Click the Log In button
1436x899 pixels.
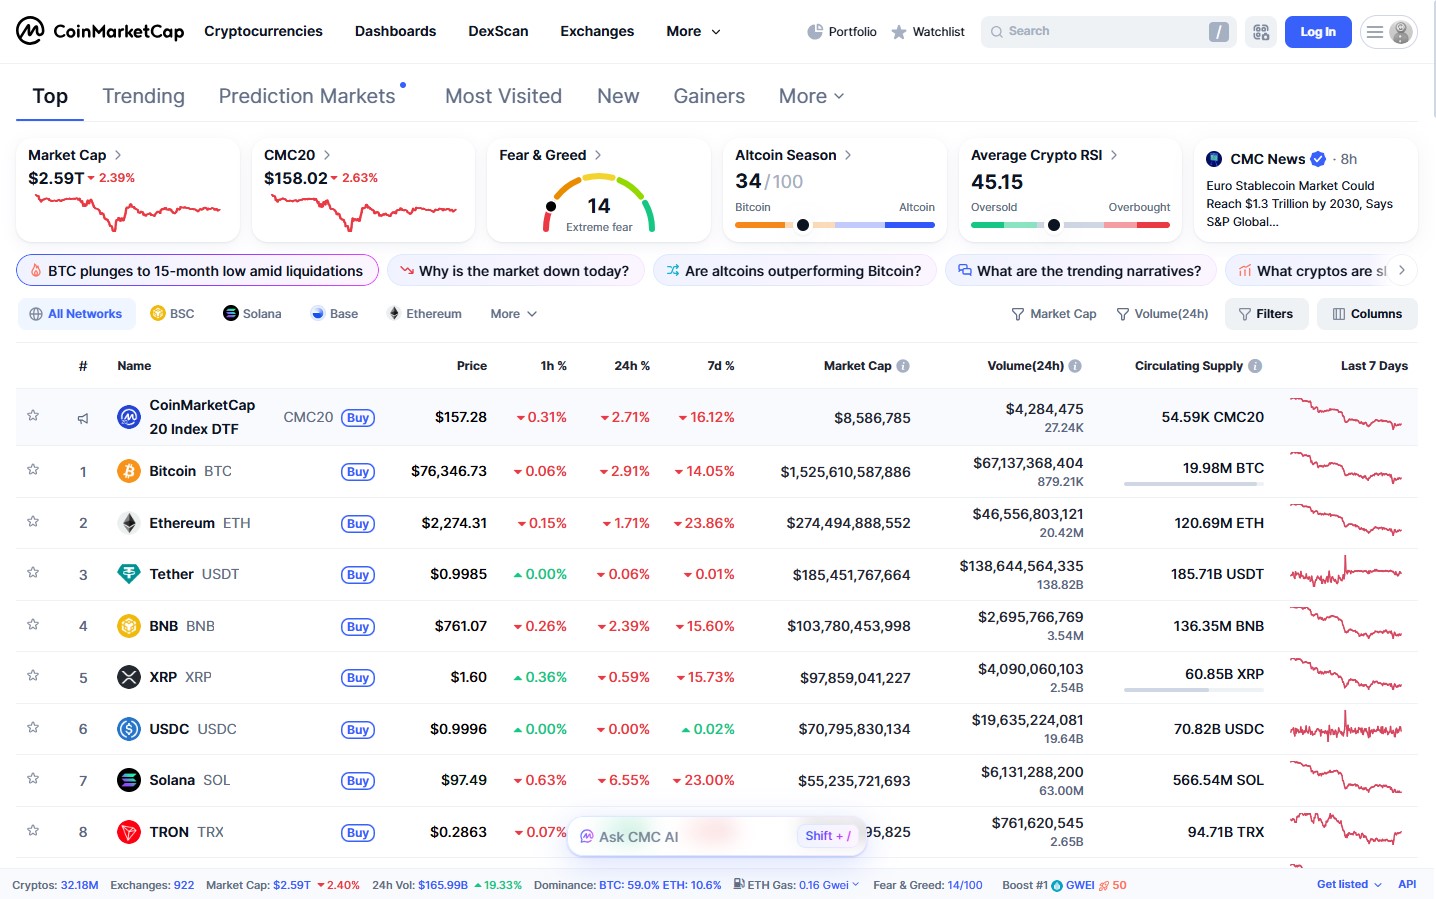pyautogui.click(x=1317, y=32)
